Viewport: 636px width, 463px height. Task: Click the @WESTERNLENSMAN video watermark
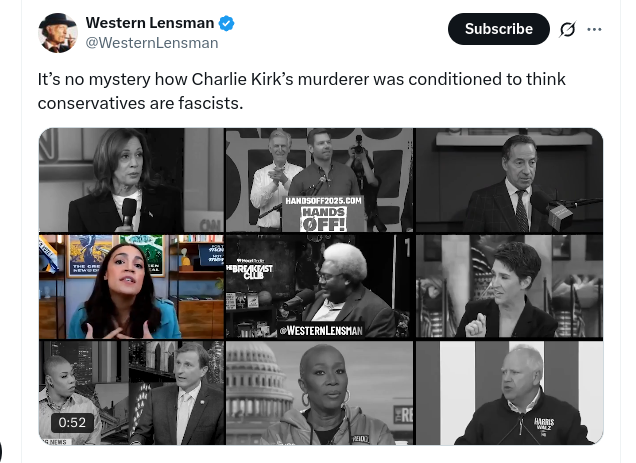tap(321, 331)
